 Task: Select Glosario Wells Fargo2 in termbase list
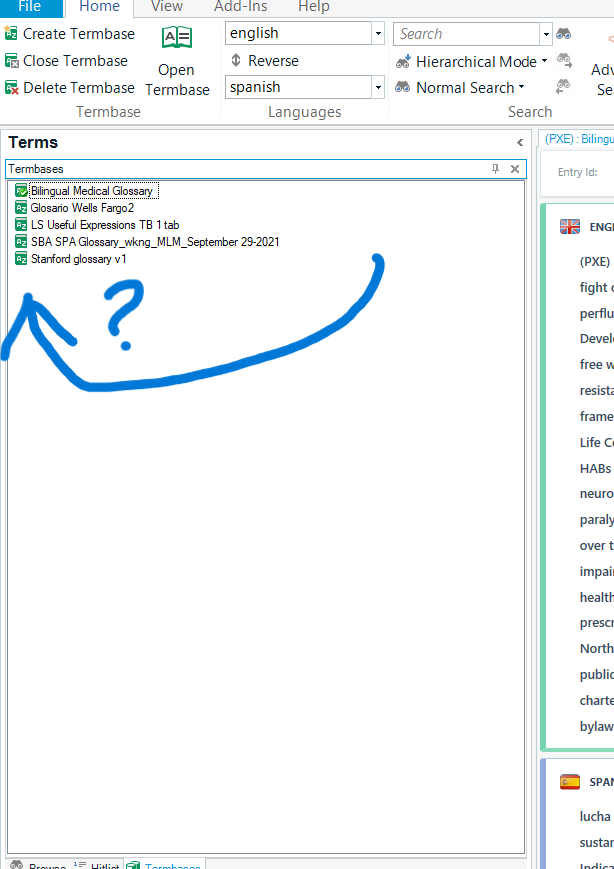(x=83, y=208)
